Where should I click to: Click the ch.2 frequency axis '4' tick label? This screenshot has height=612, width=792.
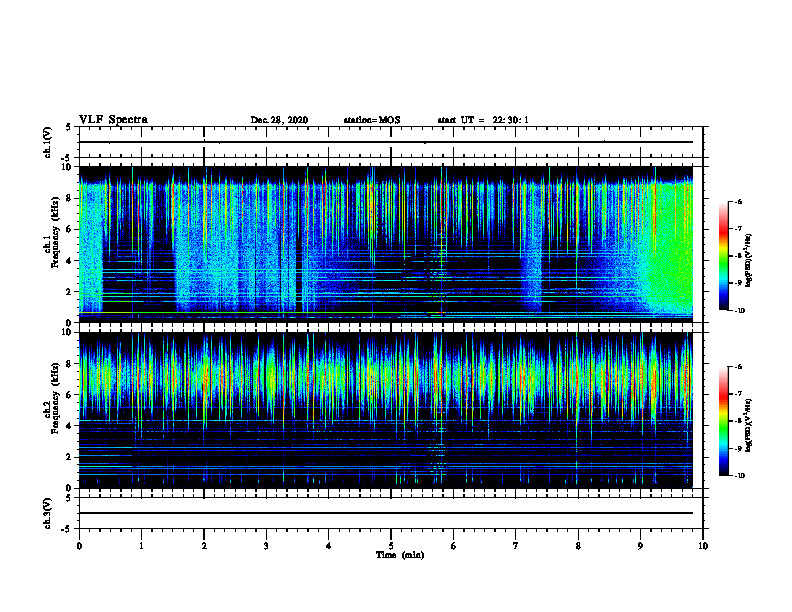pyautogui.click(x=69, y=426)
